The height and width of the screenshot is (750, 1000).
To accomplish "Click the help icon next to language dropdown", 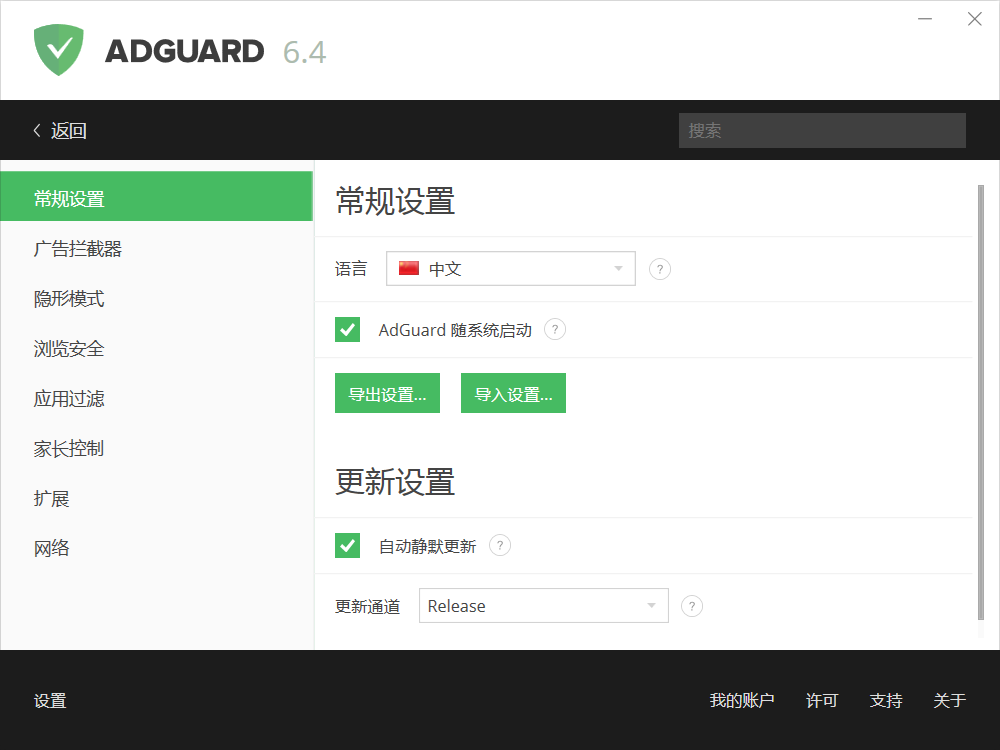I will [x=659, y=269].
